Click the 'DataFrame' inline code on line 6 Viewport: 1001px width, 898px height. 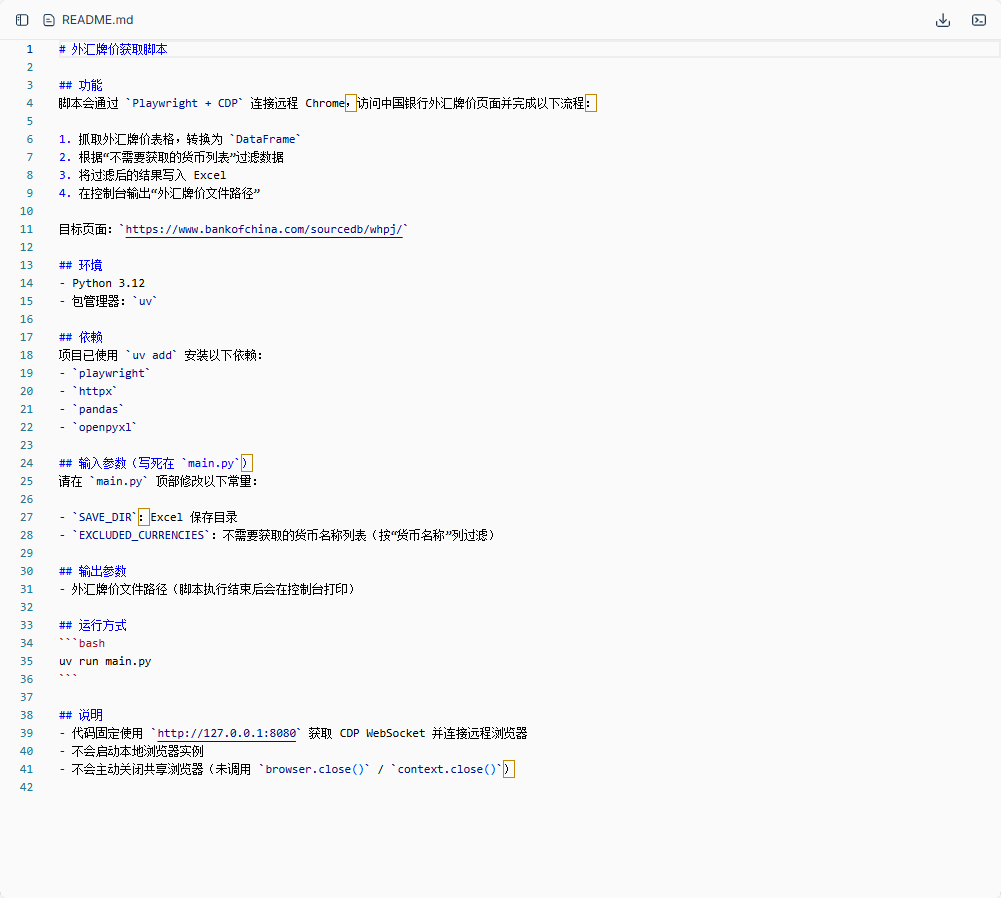pyautogui.click(x=266, y=139)
